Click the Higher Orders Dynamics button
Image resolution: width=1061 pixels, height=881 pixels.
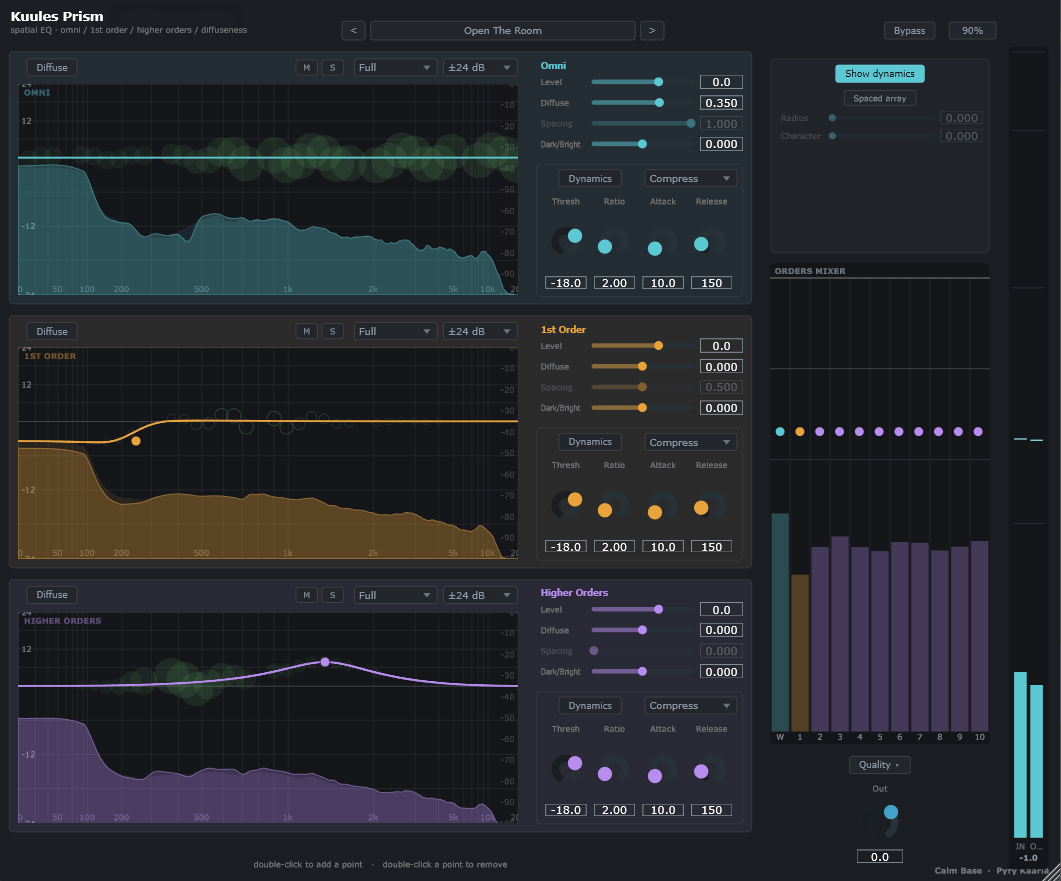(x=590, y=706)
